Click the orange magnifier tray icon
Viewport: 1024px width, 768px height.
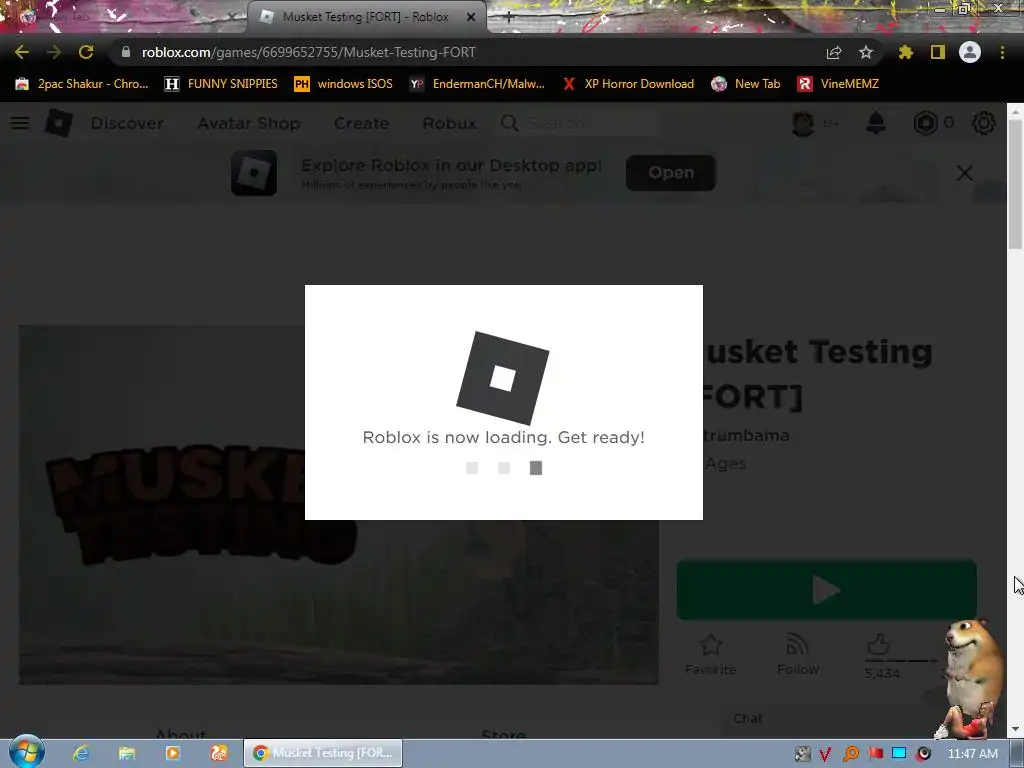[x=851, y=754]
